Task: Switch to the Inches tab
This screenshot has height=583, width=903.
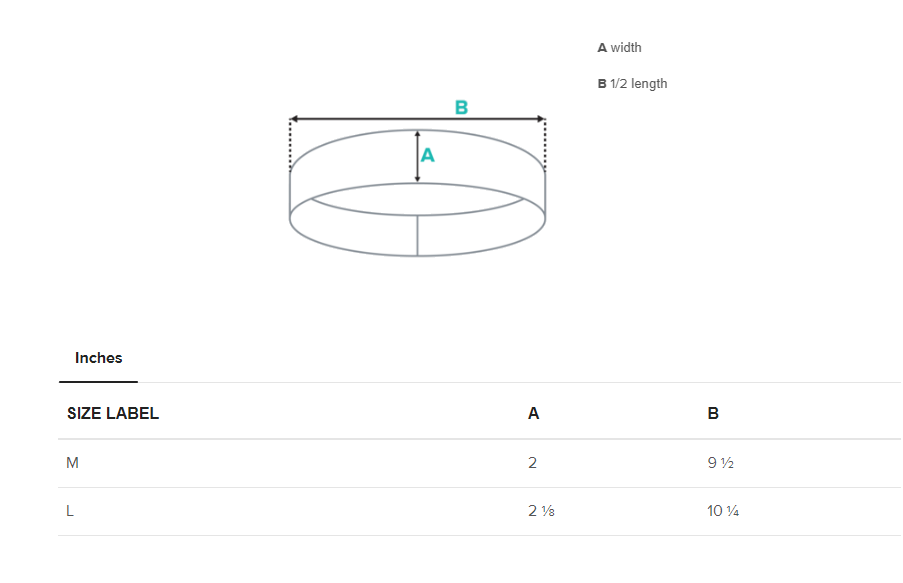Action: coord(98,358)
